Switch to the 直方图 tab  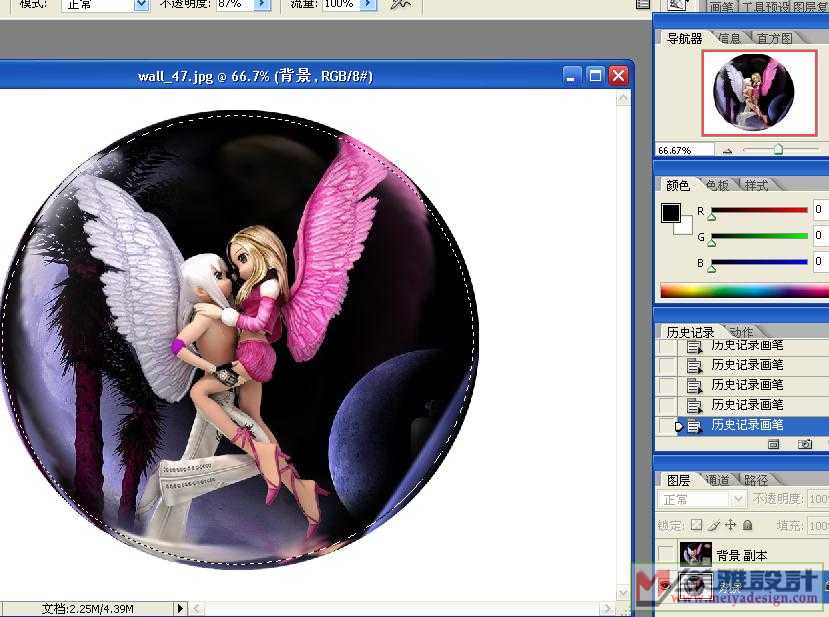coord(774,39)
